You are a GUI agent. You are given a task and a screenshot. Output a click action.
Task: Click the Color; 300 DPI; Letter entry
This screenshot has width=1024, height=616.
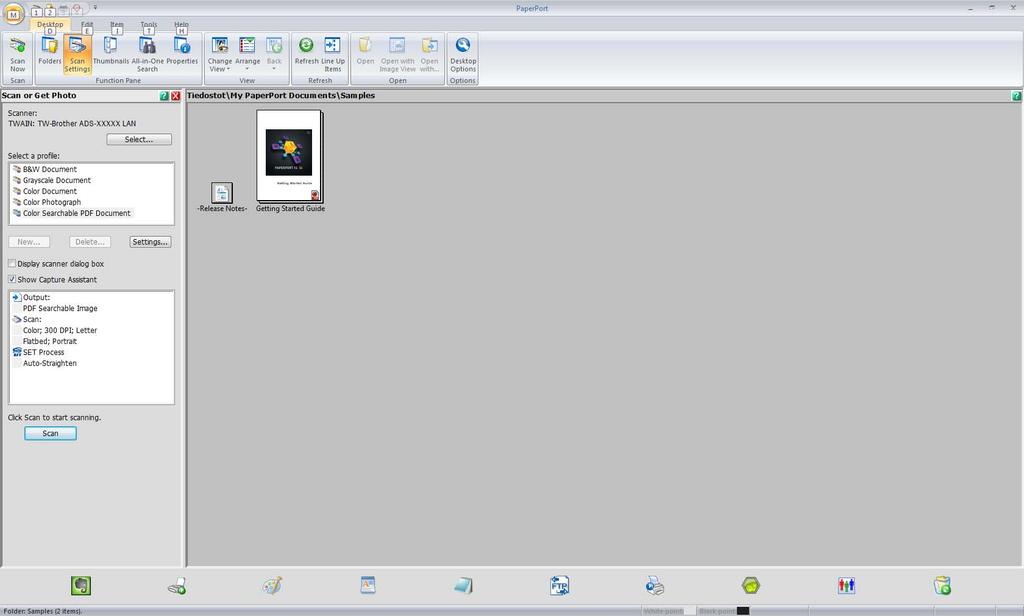tap(60, 331)
